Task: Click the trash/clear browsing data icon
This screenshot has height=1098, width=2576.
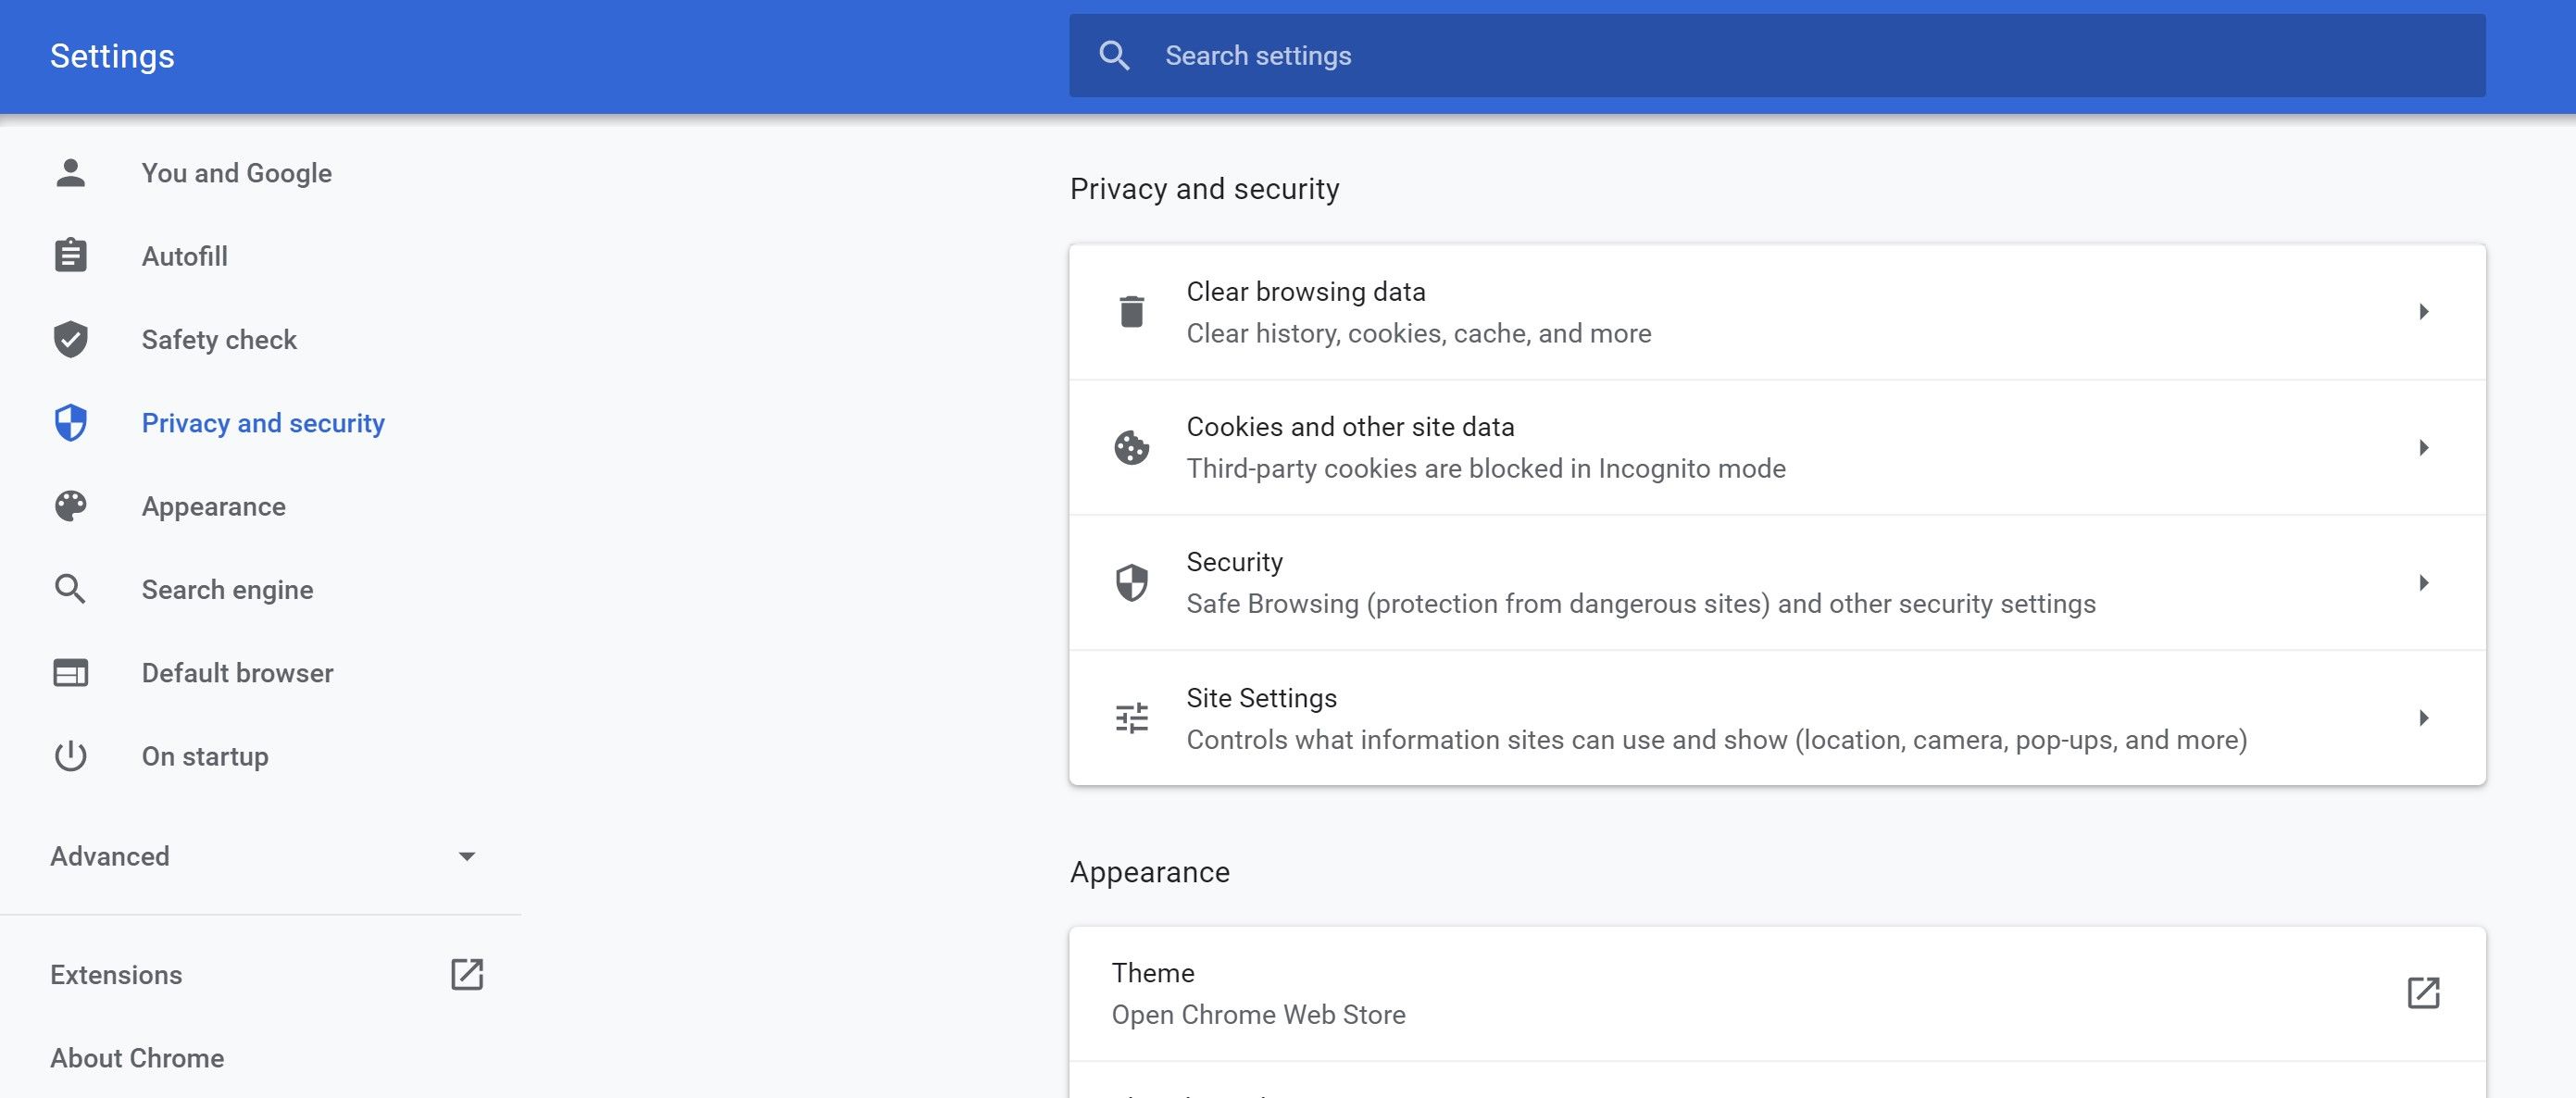Action: point(1131,311)
